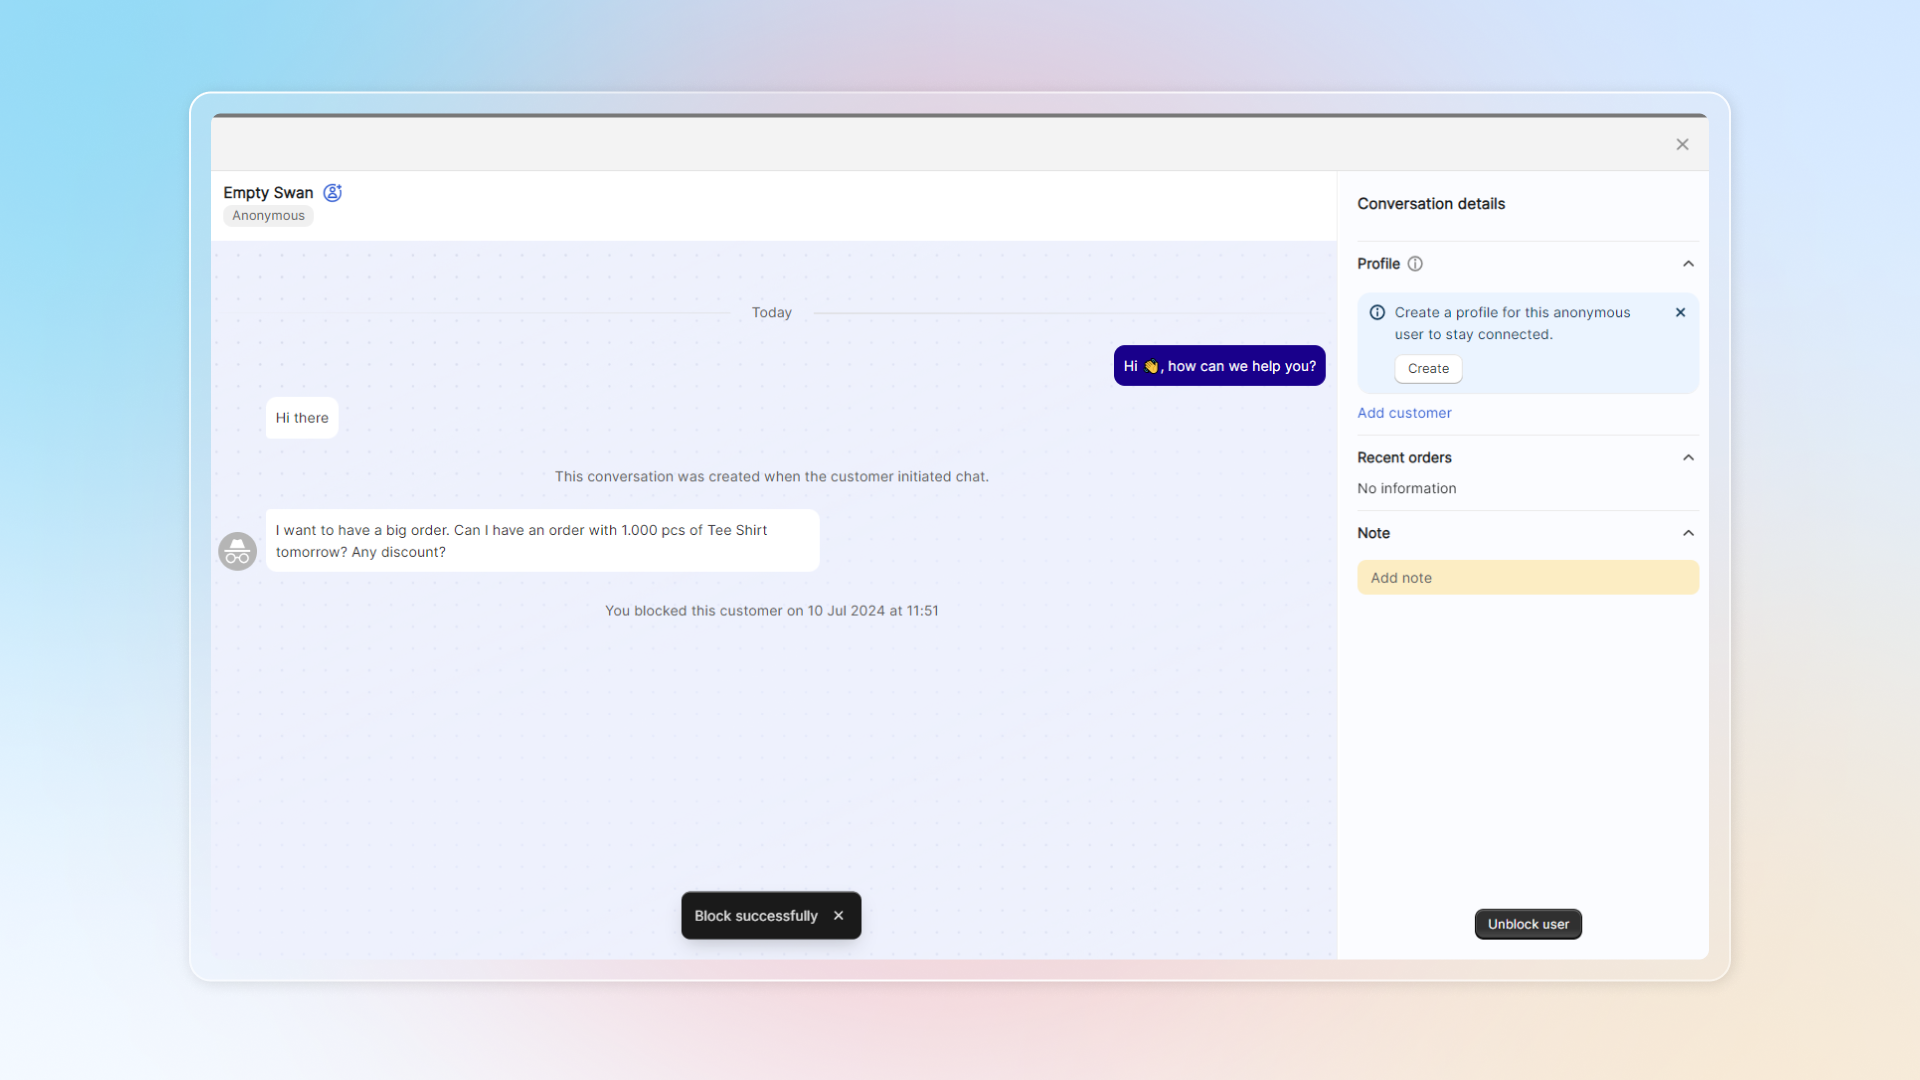Collapse the Profile section
Screen dimensions: 1920x1080
pos(1688,264)
